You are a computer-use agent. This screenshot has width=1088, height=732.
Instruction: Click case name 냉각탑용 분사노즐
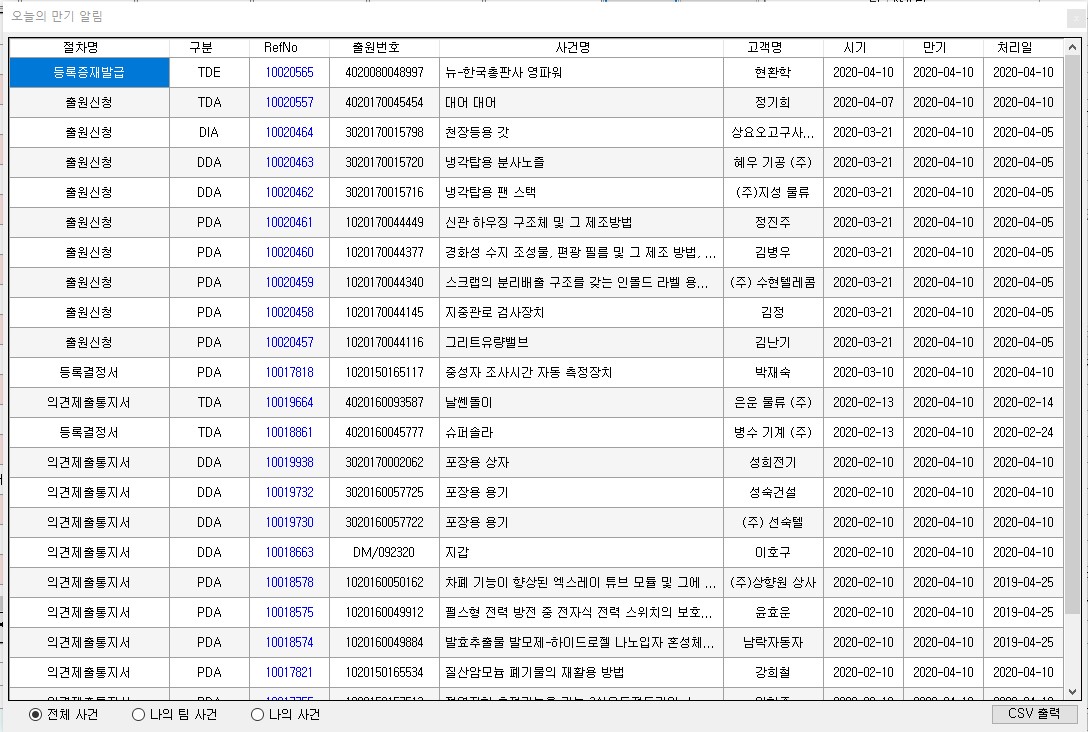494,162
